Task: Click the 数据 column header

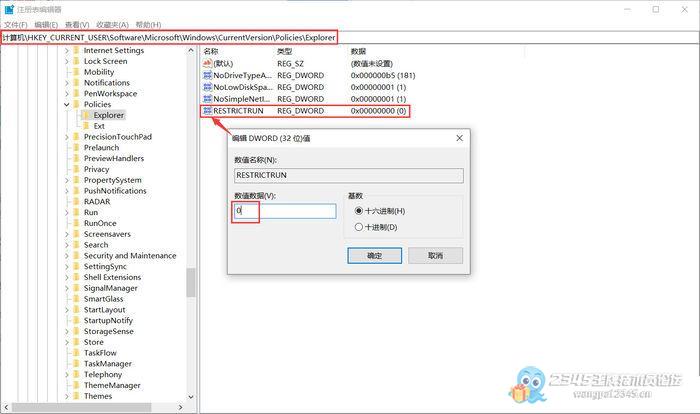Action: [358, 51]
